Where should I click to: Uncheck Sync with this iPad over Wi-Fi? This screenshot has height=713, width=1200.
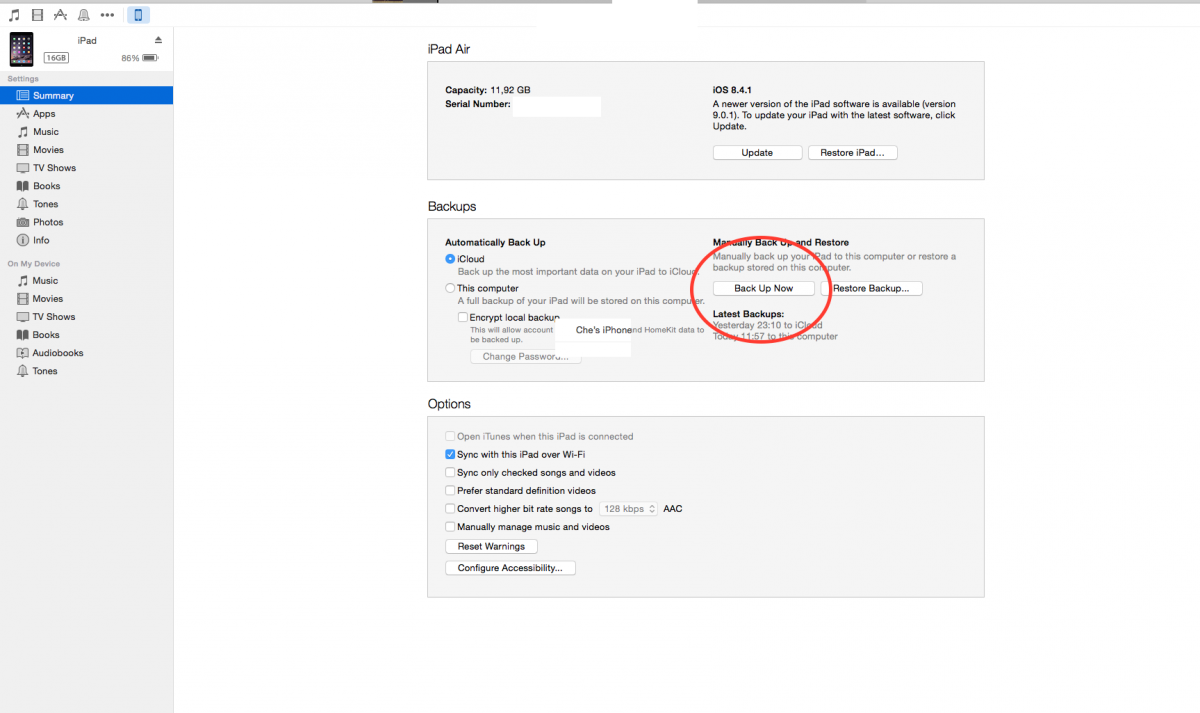(450, 454)
